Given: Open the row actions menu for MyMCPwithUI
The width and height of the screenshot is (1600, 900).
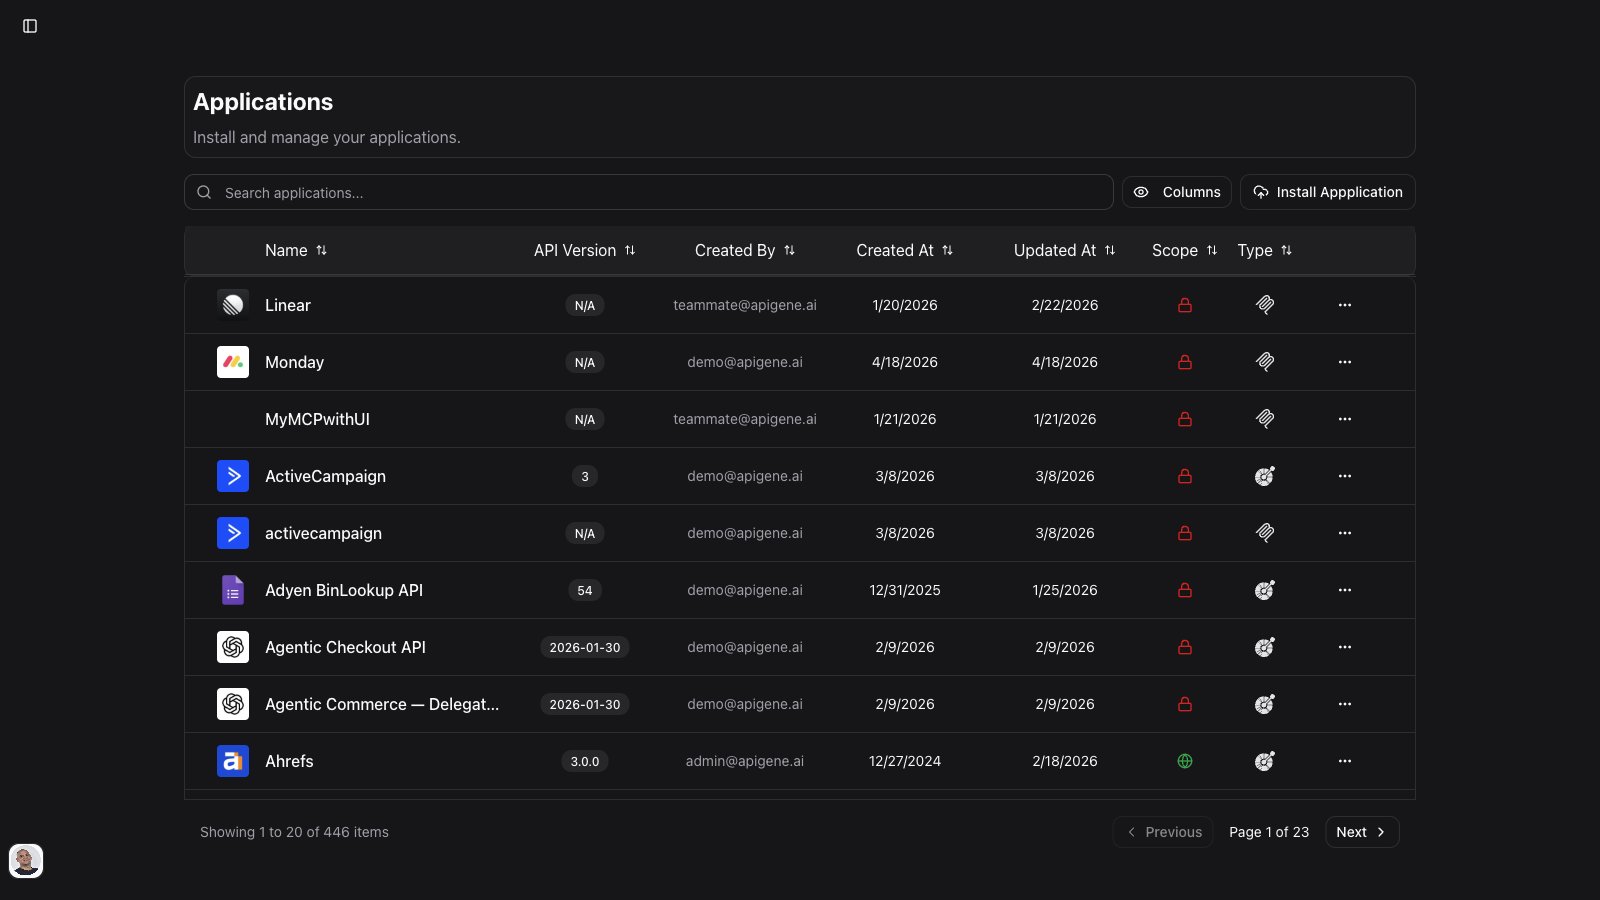Looking at the screenshot, I should [x=1345, y=419].
